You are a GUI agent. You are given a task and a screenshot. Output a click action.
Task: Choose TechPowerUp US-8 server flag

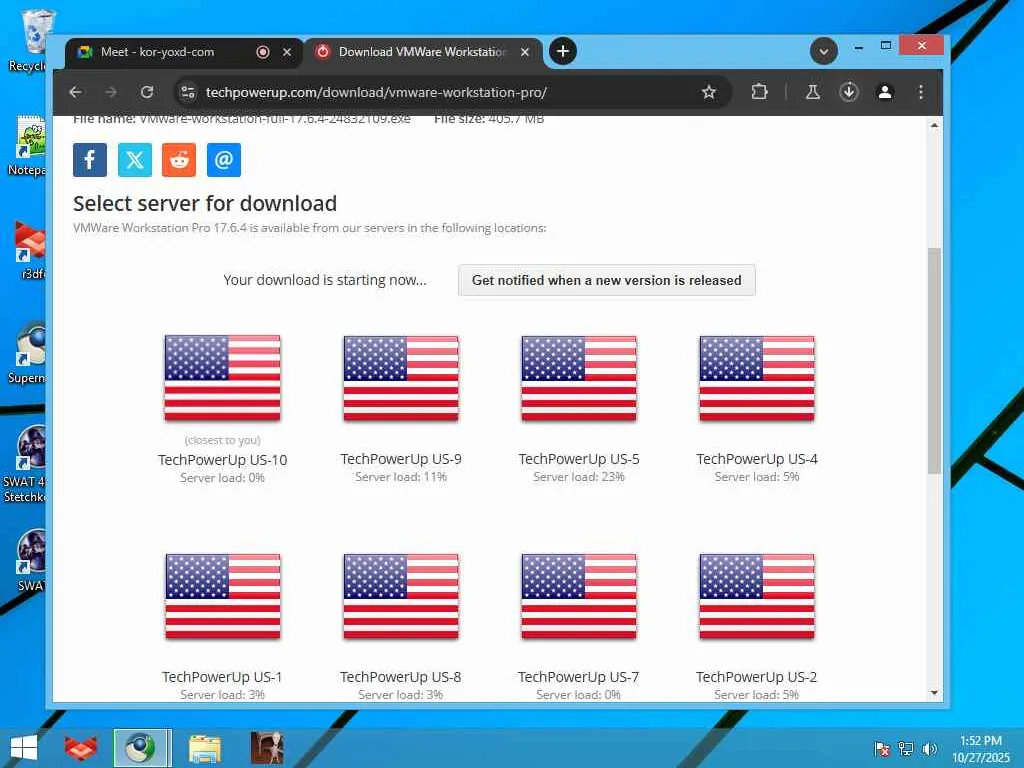pyautogui.click(x=401, y=596)
